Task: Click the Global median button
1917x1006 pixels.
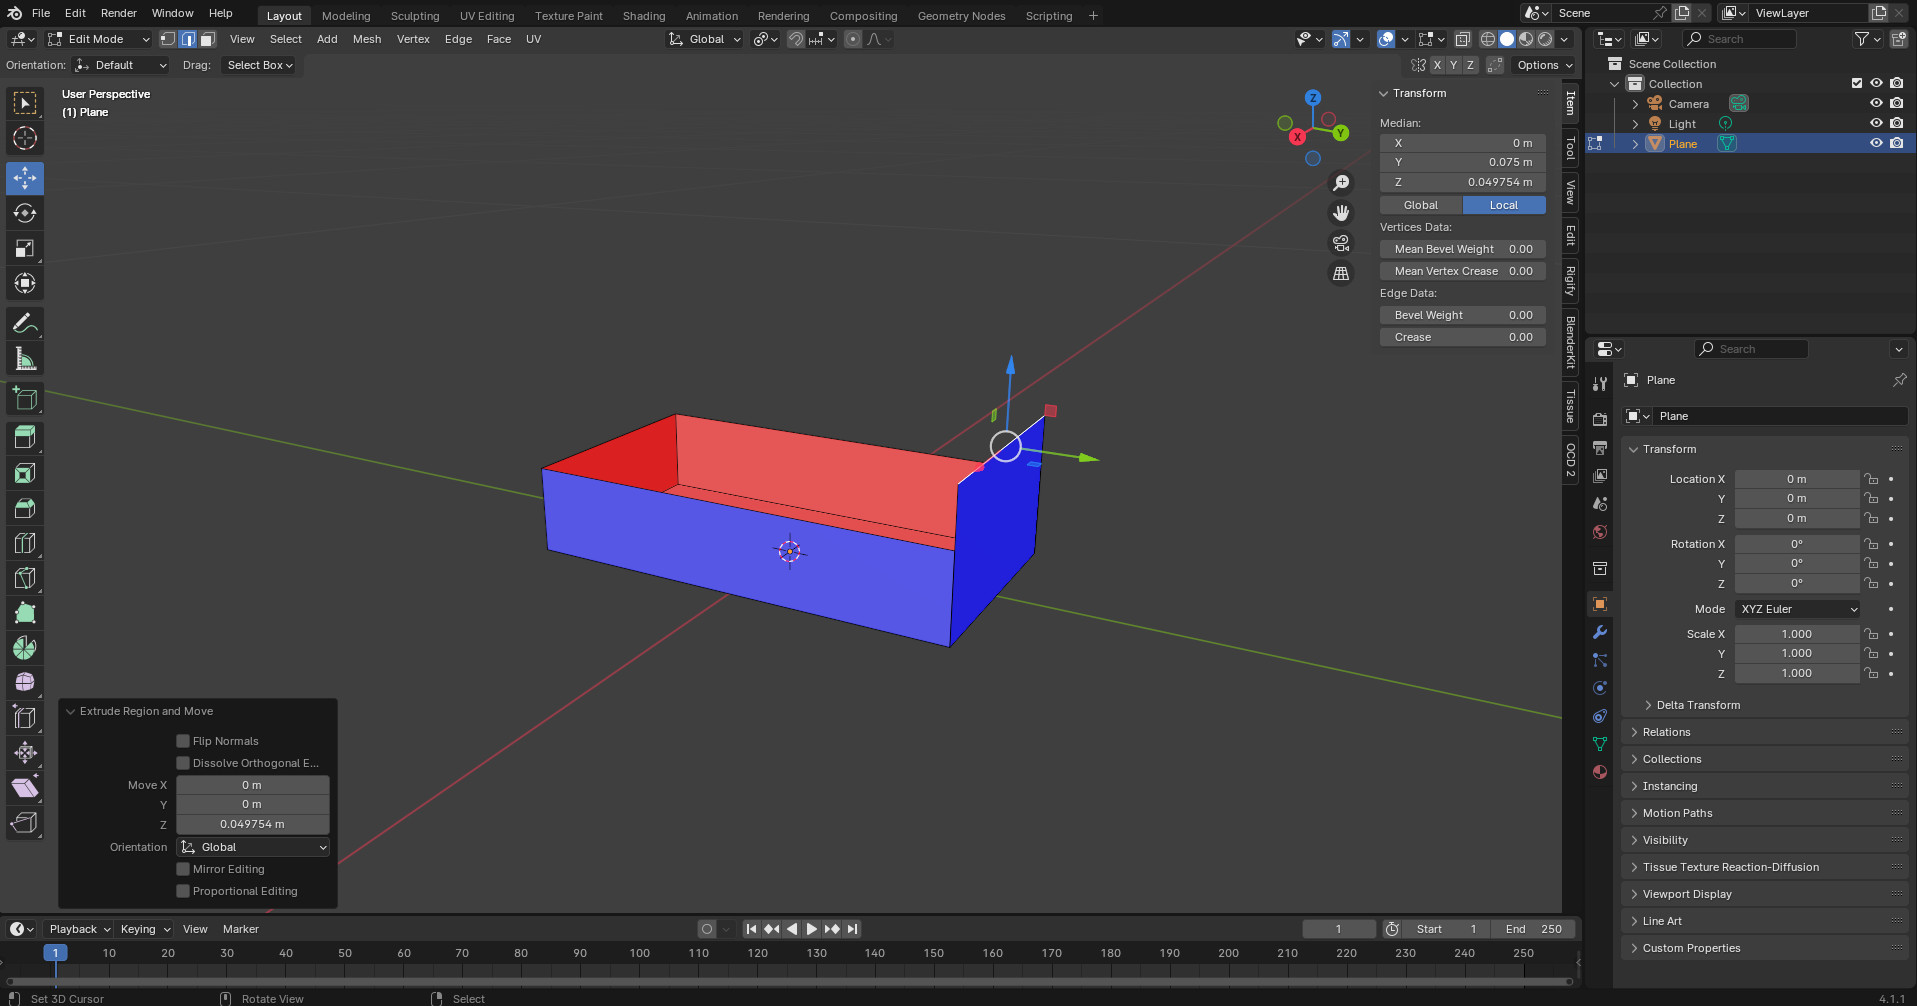Action: [1420, 205]
